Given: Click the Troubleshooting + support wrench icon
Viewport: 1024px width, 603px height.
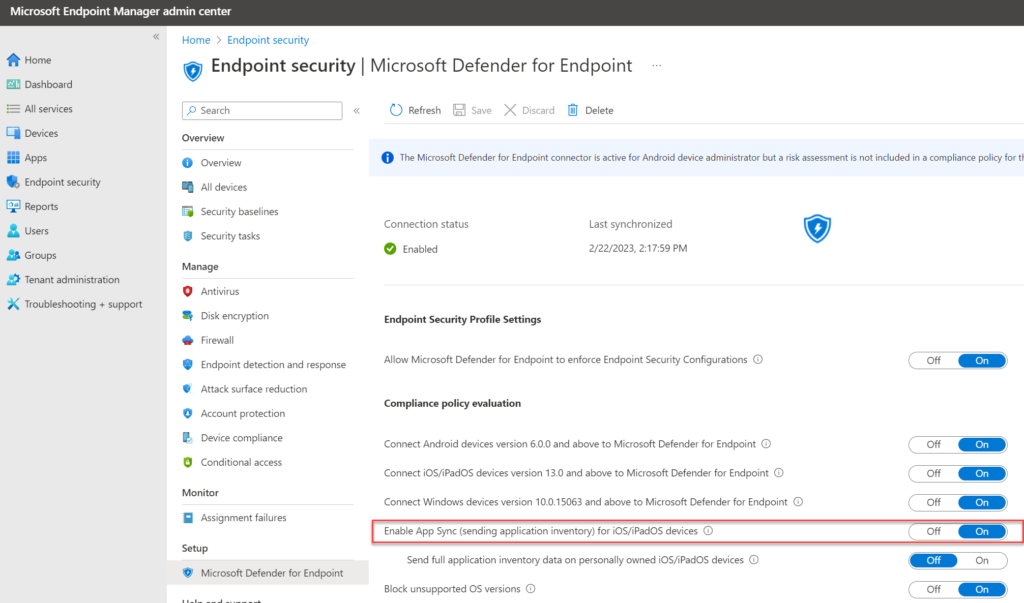Looking at the screenshot, I should tap(13, 304).
